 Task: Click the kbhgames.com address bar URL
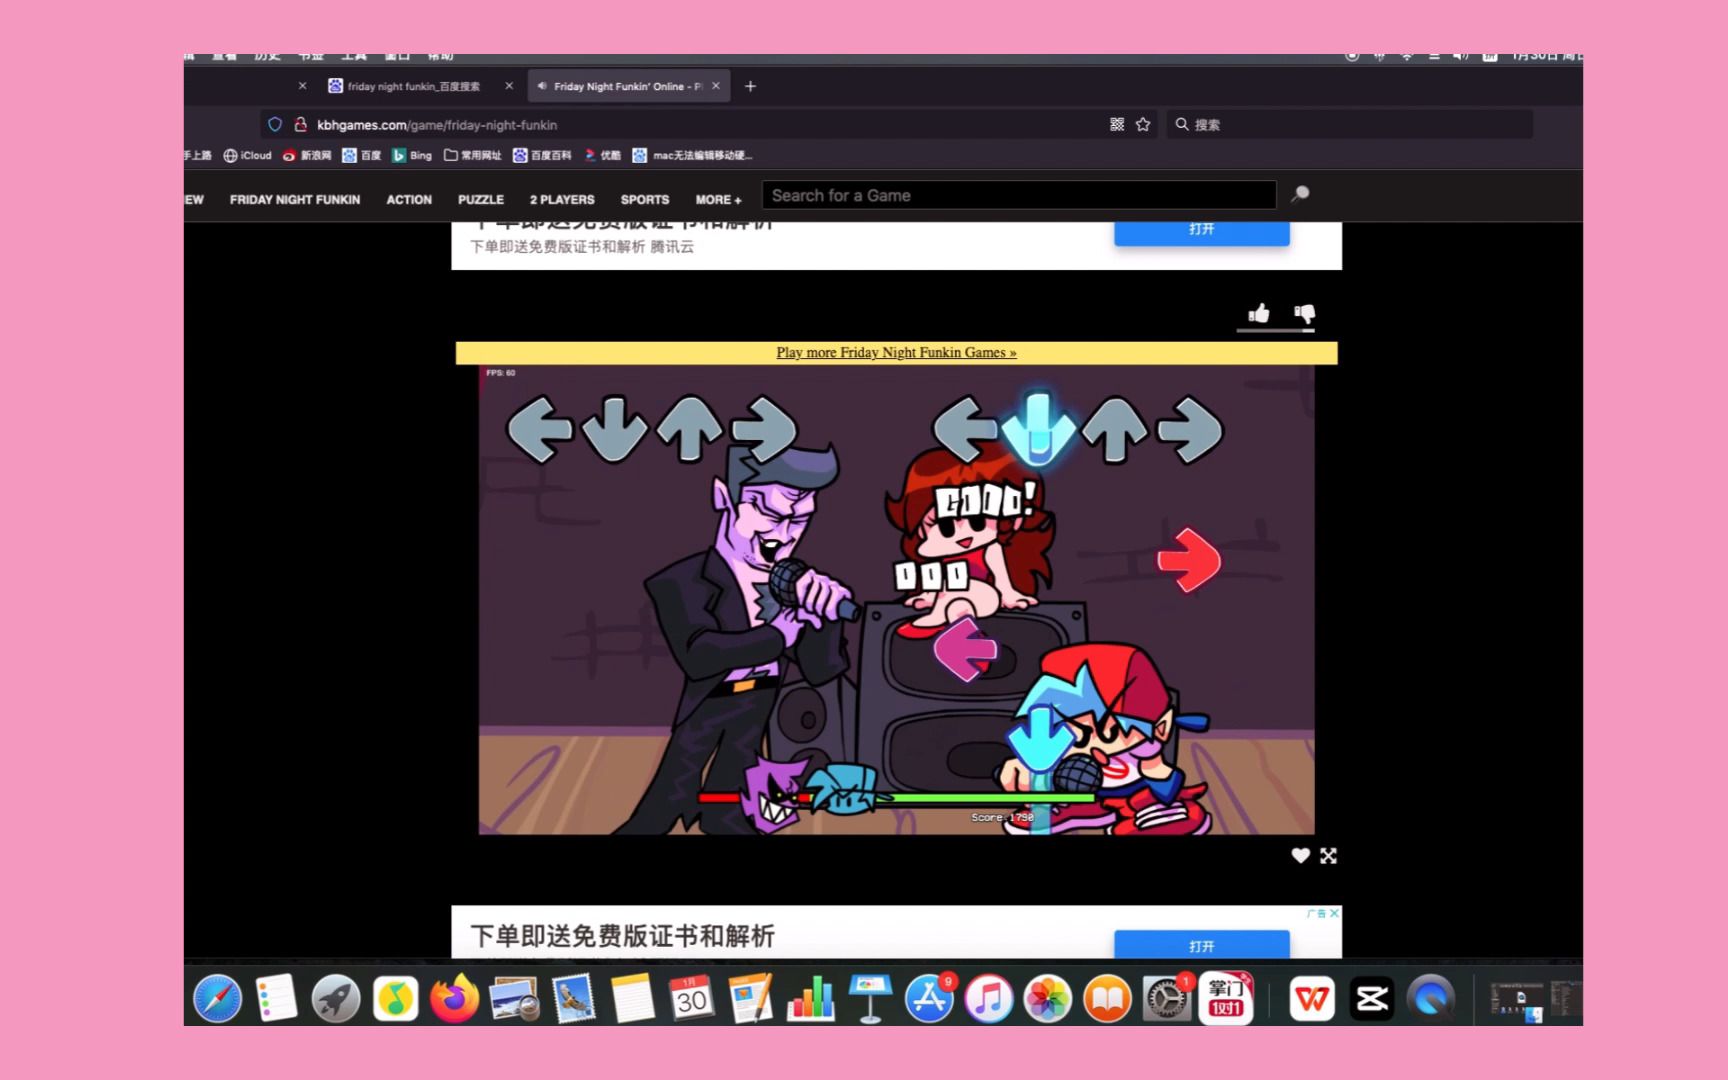437,124
